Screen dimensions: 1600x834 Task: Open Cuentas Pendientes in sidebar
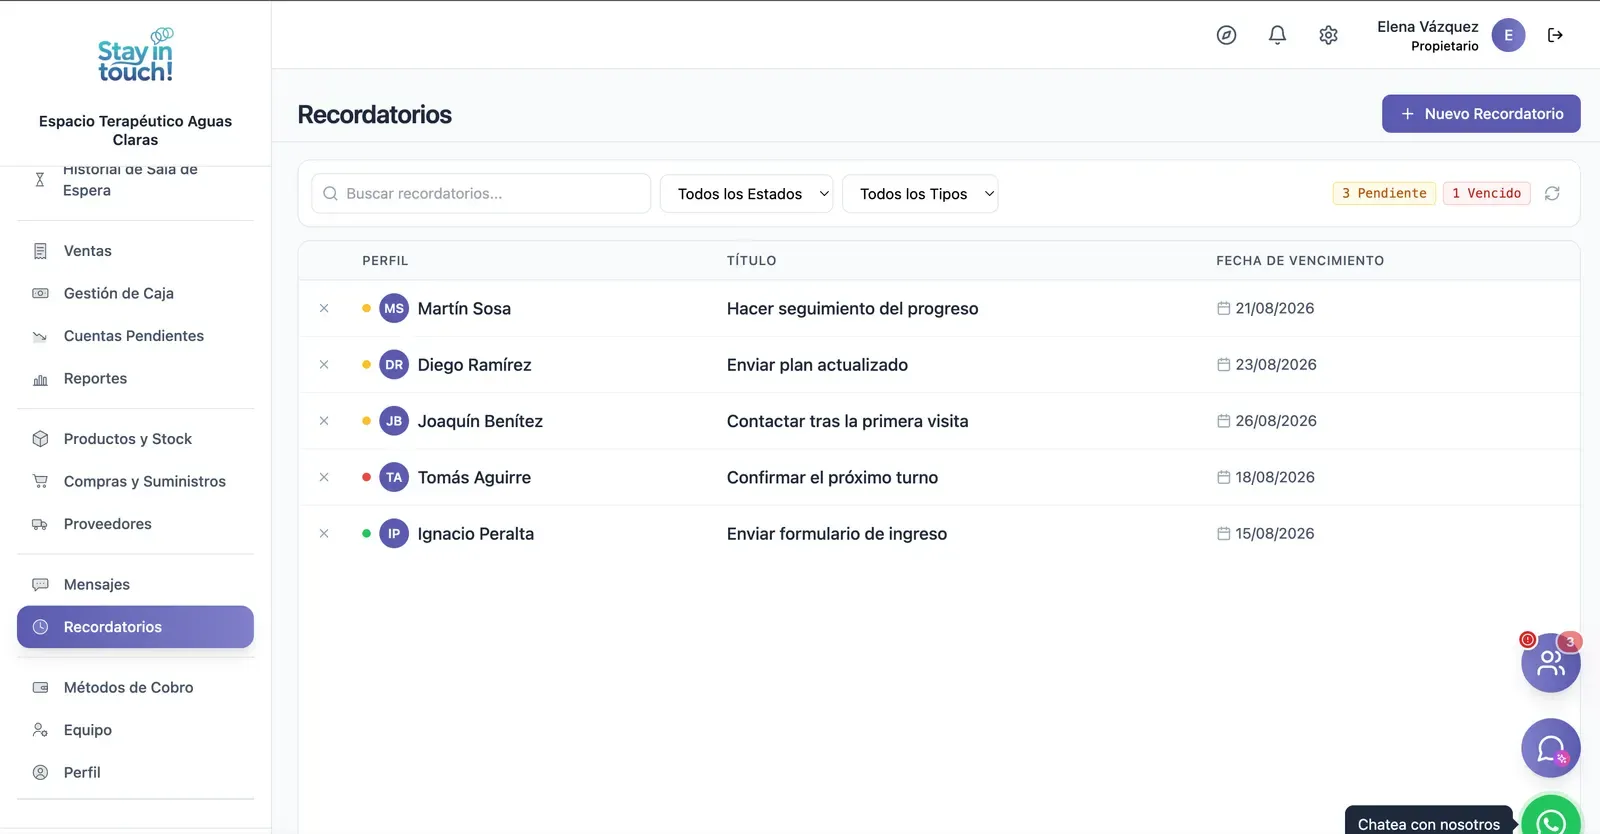coord(135,336)
